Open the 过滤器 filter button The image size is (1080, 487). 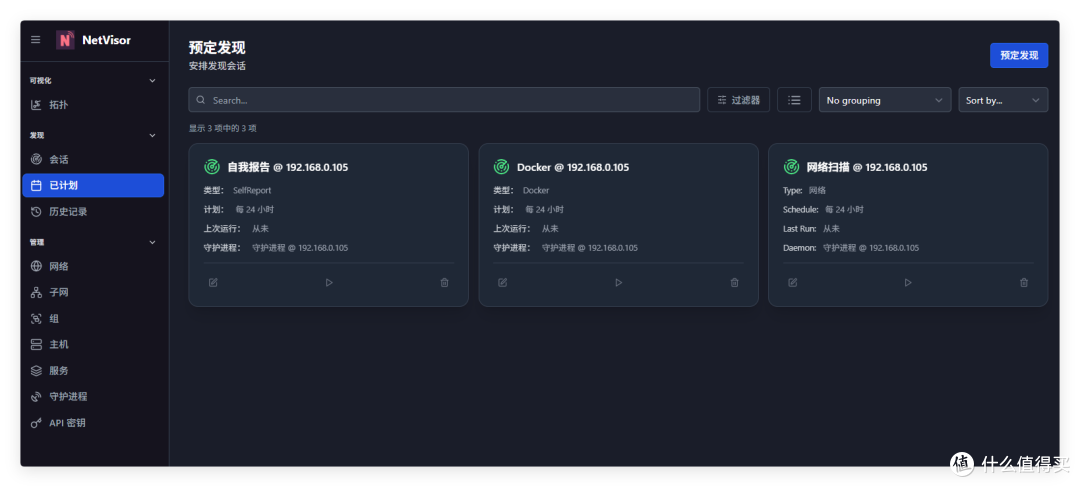tap(738, 100)
